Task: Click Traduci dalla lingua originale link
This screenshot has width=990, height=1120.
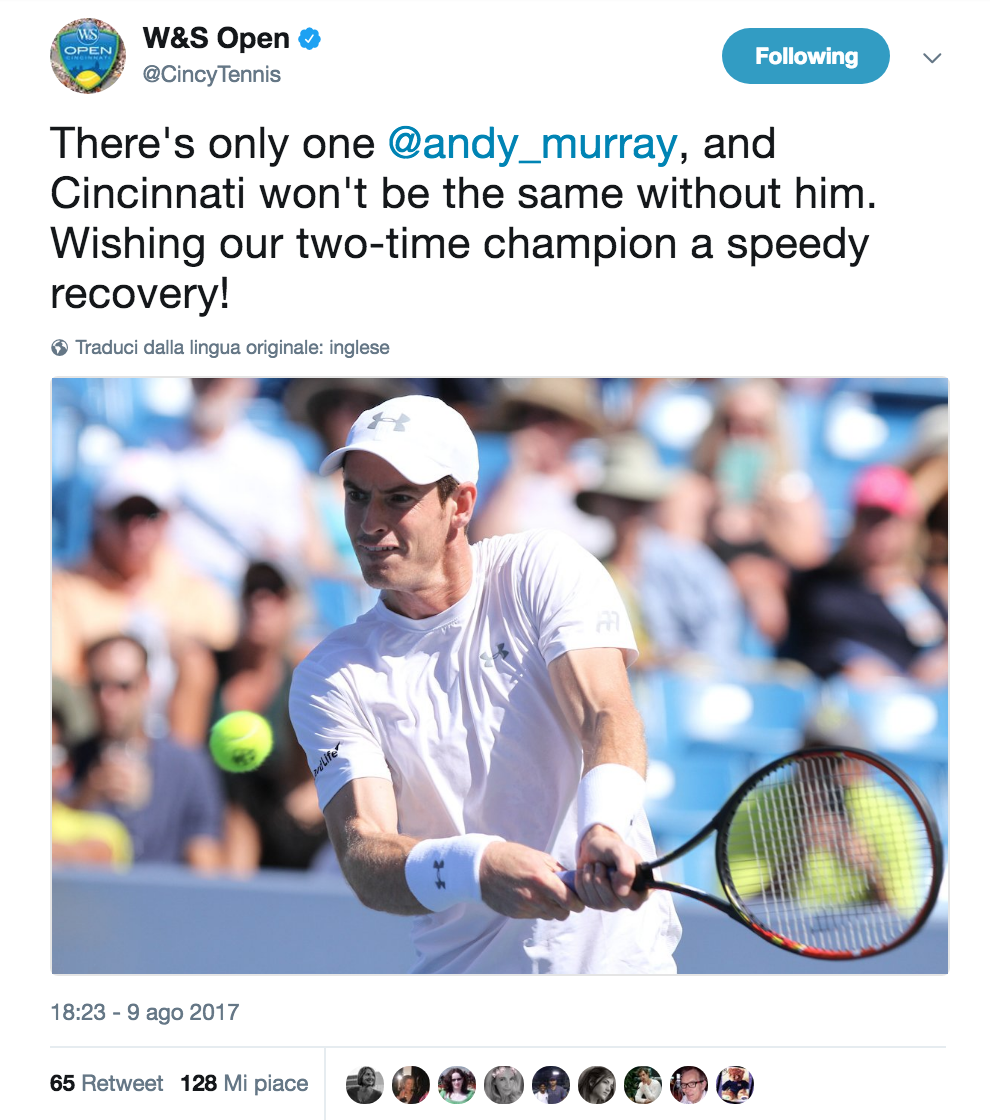Action: (x=232, y=348)
